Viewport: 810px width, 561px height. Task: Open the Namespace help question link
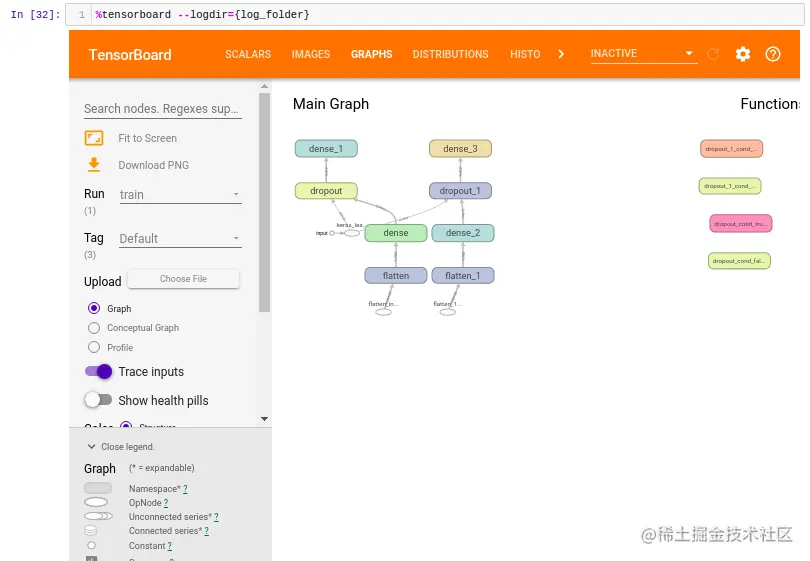point(185,489)
